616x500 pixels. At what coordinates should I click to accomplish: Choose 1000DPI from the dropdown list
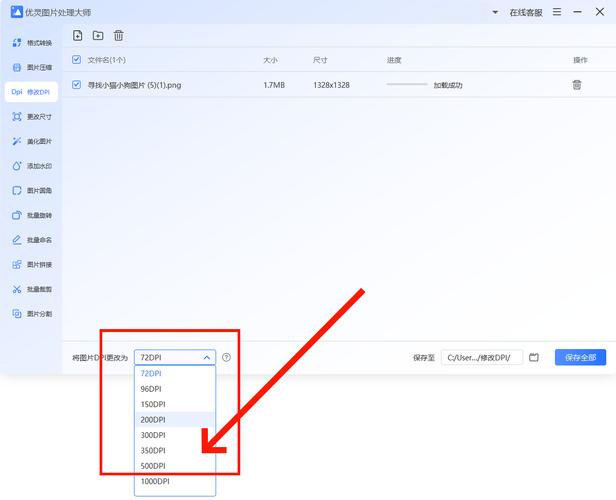pos(175,481)
